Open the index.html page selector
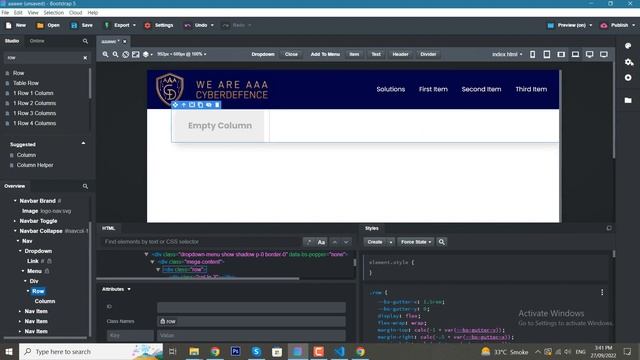Screen dimensions: 640x360 coord(507,54)
